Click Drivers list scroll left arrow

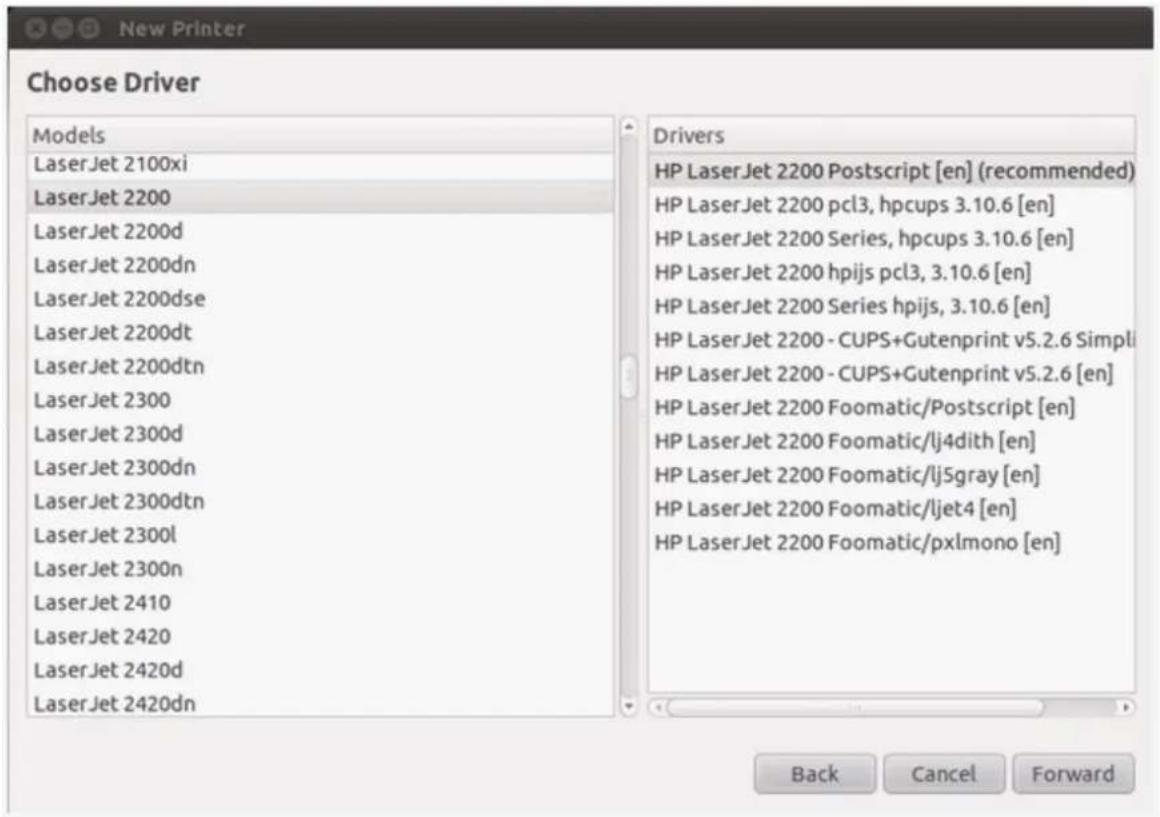click(x=658, y=707)
